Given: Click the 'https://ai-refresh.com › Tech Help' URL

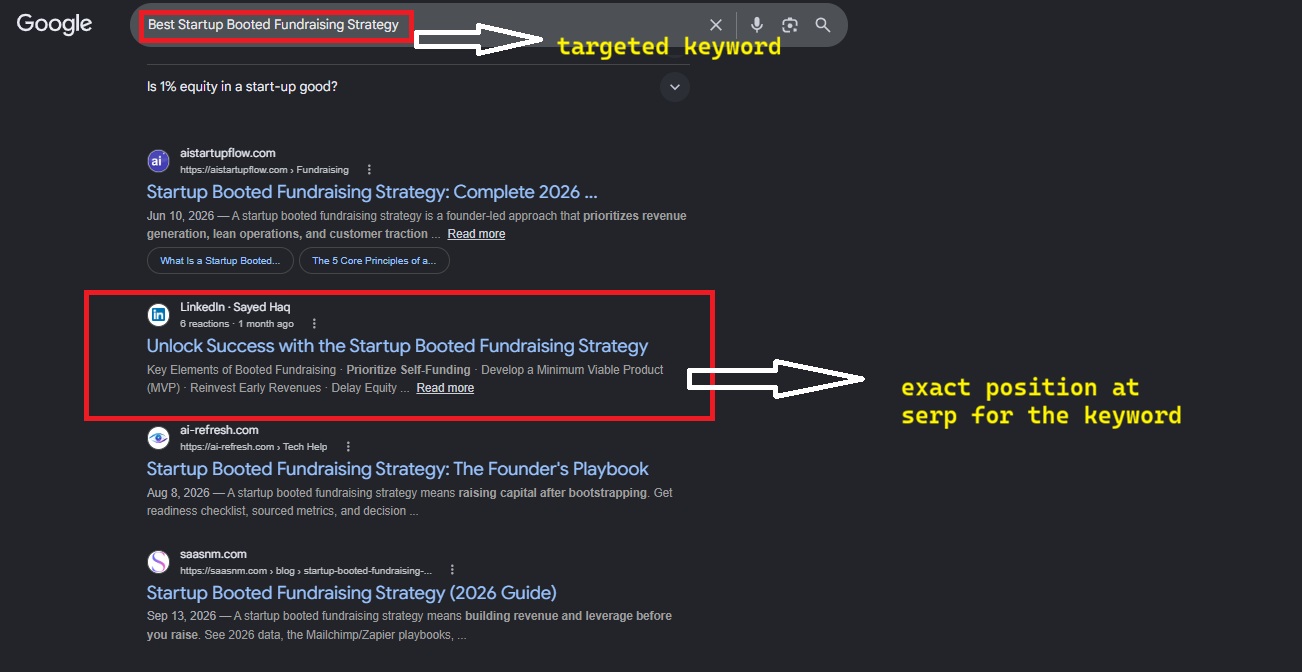Looking at the screenshot, I should 254,447.
